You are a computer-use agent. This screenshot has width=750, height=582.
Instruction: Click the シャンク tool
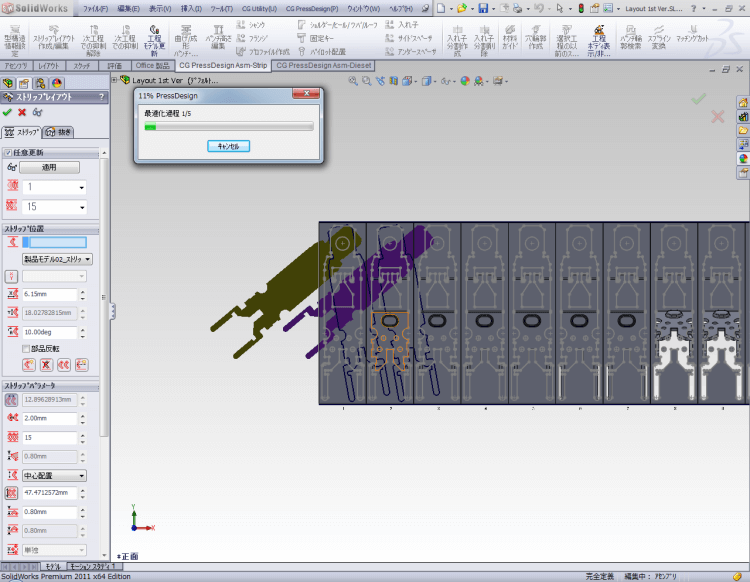click(x=251, y=25)
